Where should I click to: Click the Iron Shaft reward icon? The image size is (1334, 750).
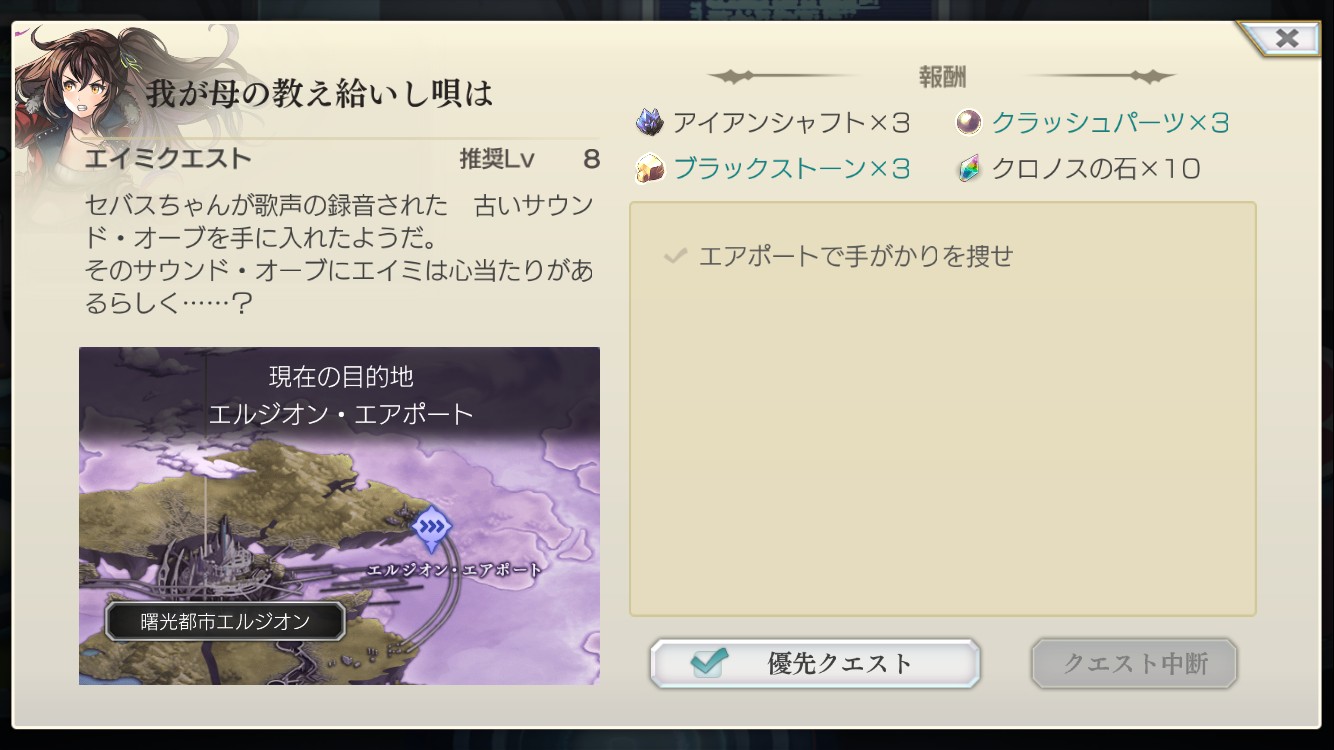(x=650, y=123)
